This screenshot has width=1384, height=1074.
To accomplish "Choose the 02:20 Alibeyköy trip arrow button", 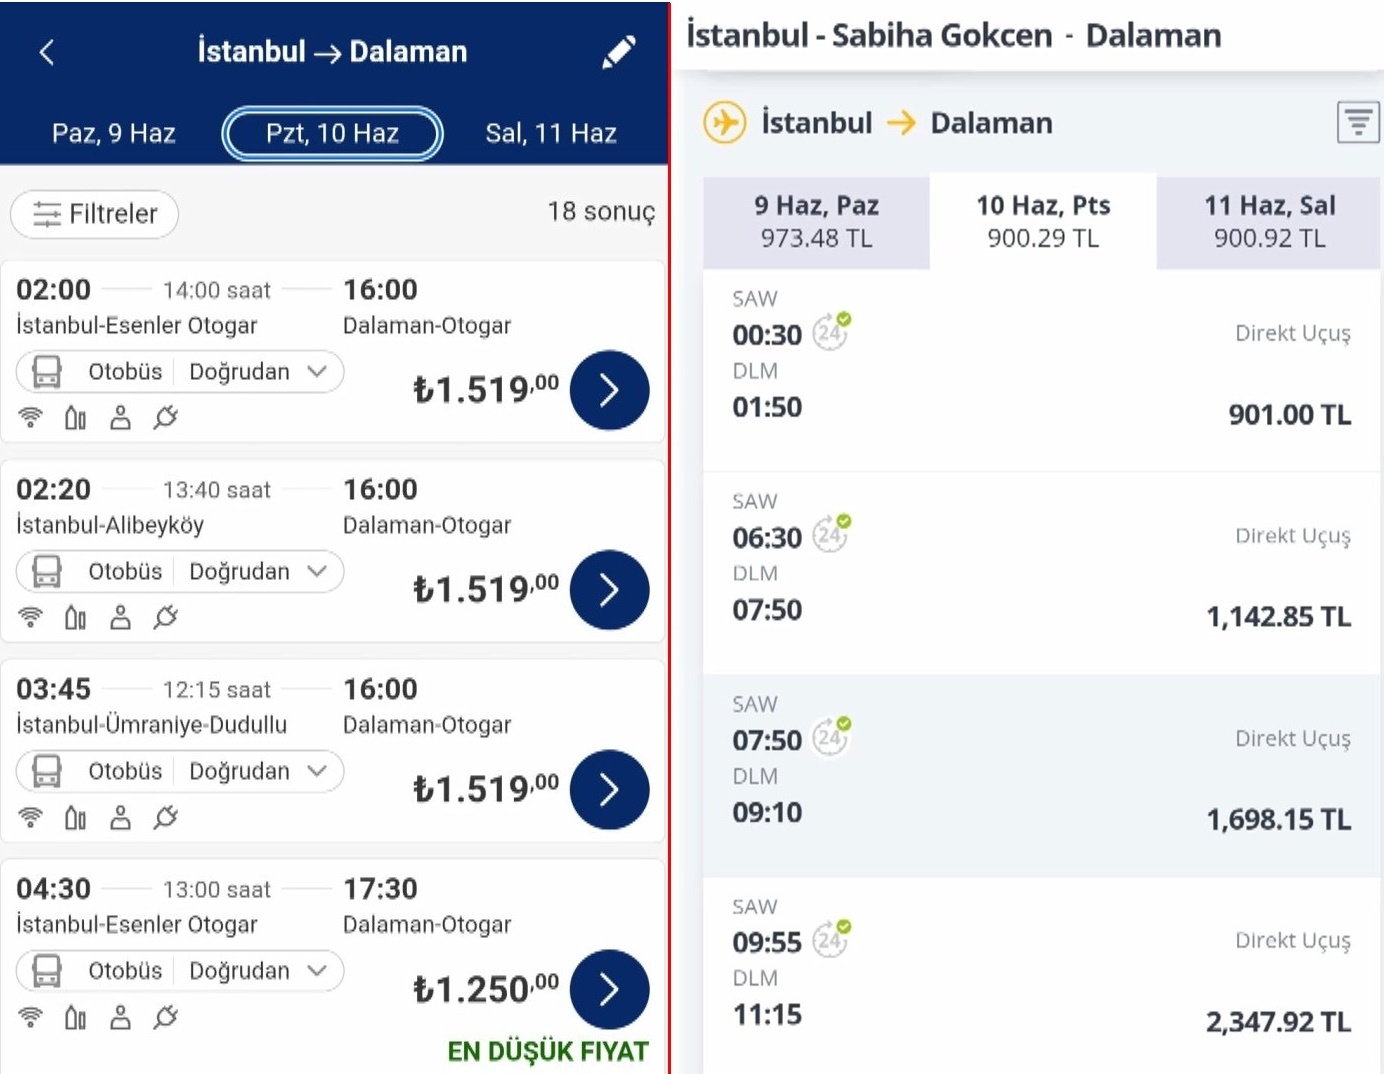I will (609, 590).
